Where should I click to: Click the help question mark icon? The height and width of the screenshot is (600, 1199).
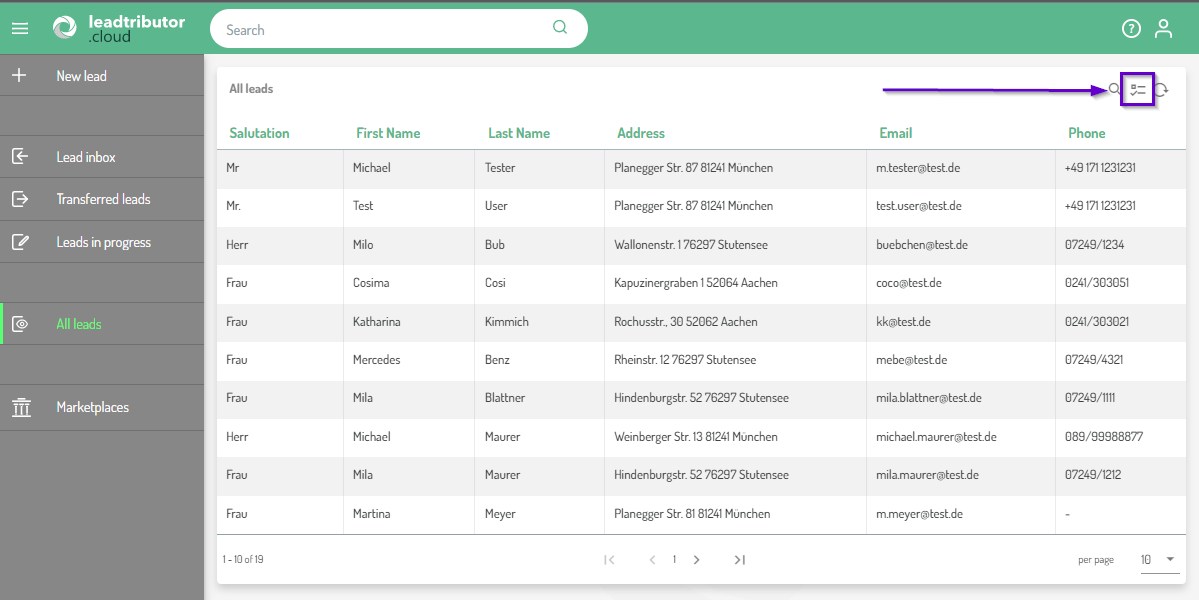click(1131, 29)
